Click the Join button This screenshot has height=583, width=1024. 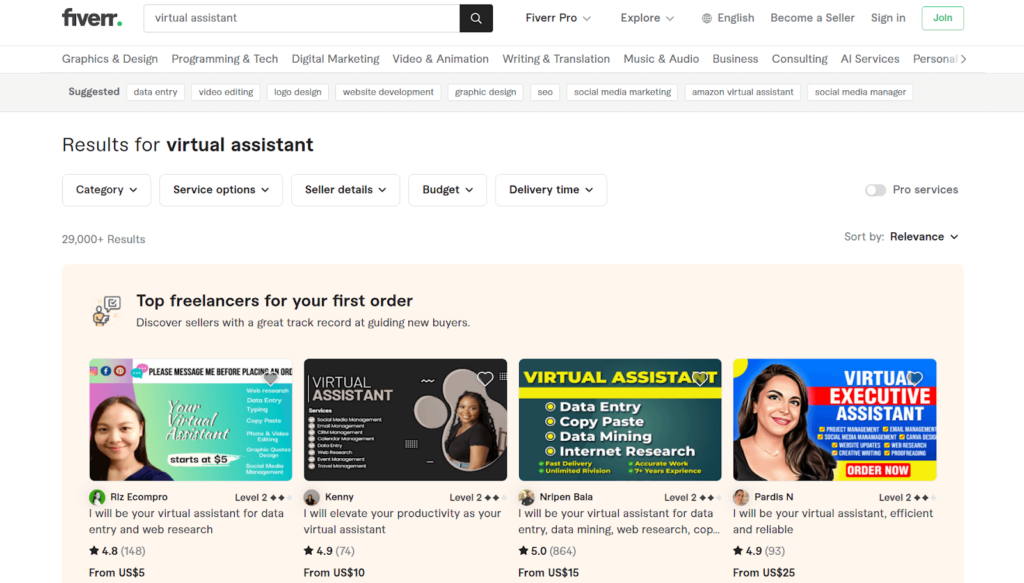tap(942, 18)
